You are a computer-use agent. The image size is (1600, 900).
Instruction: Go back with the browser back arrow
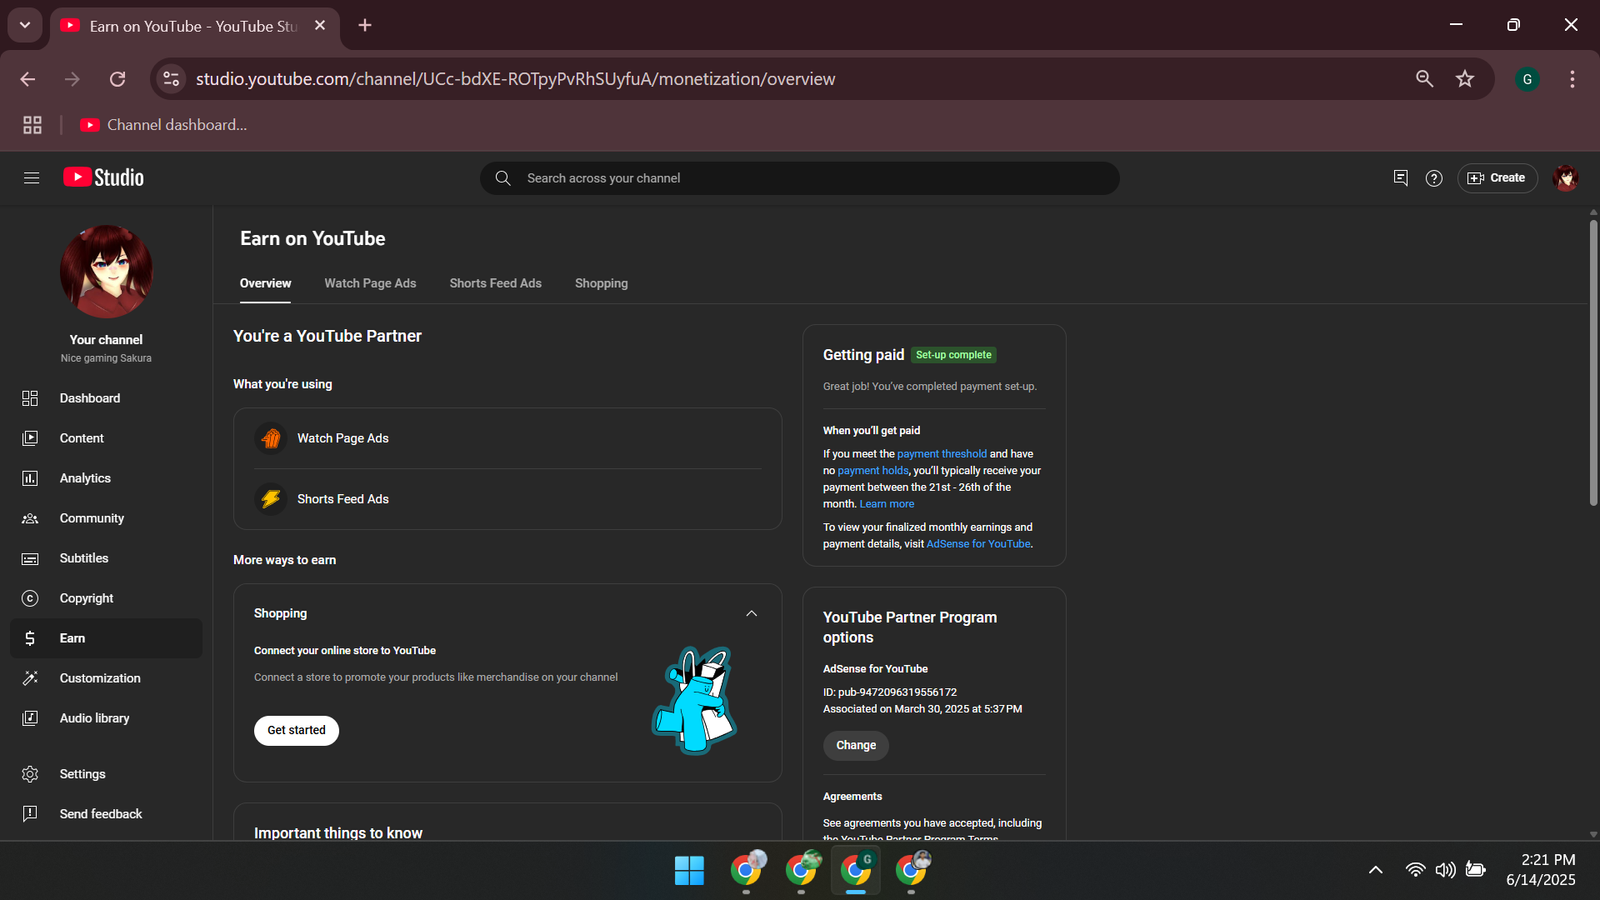point(28,79)
